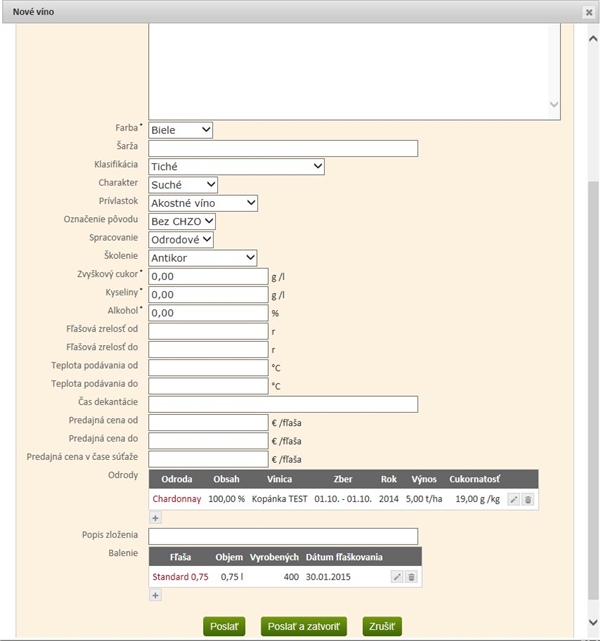Click the Poslať a zatvoriť button
The height and width of the screenshot is (641, 600).
click(x=304, y=626)
